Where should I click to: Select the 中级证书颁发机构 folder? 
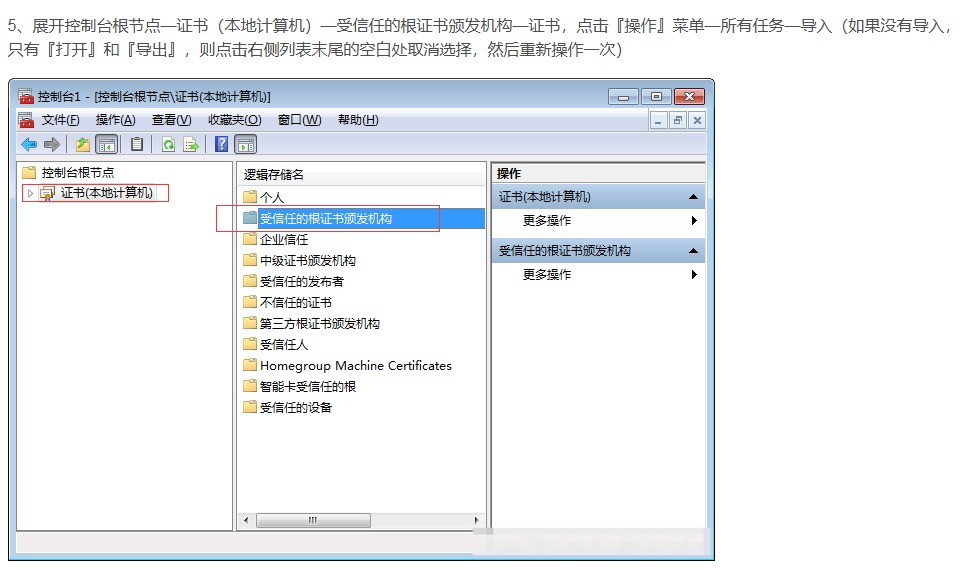tap(307, 261)
